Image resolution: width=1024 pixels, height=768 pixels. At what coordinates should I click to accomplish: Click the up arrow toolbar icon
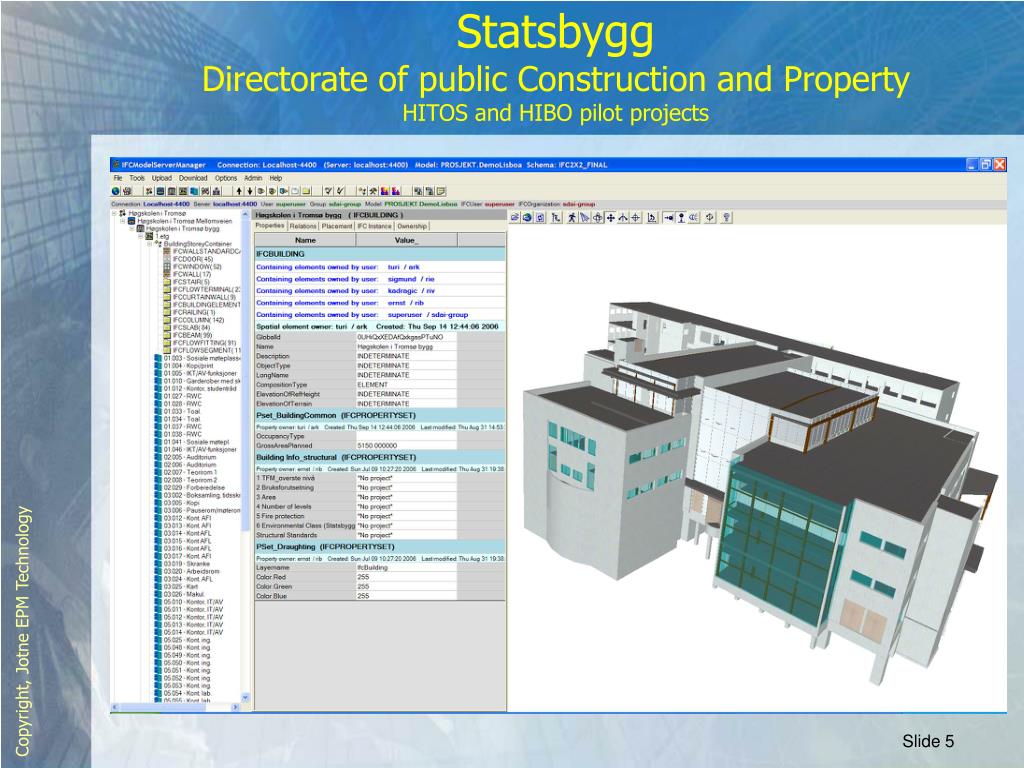(x=239, y=191)
